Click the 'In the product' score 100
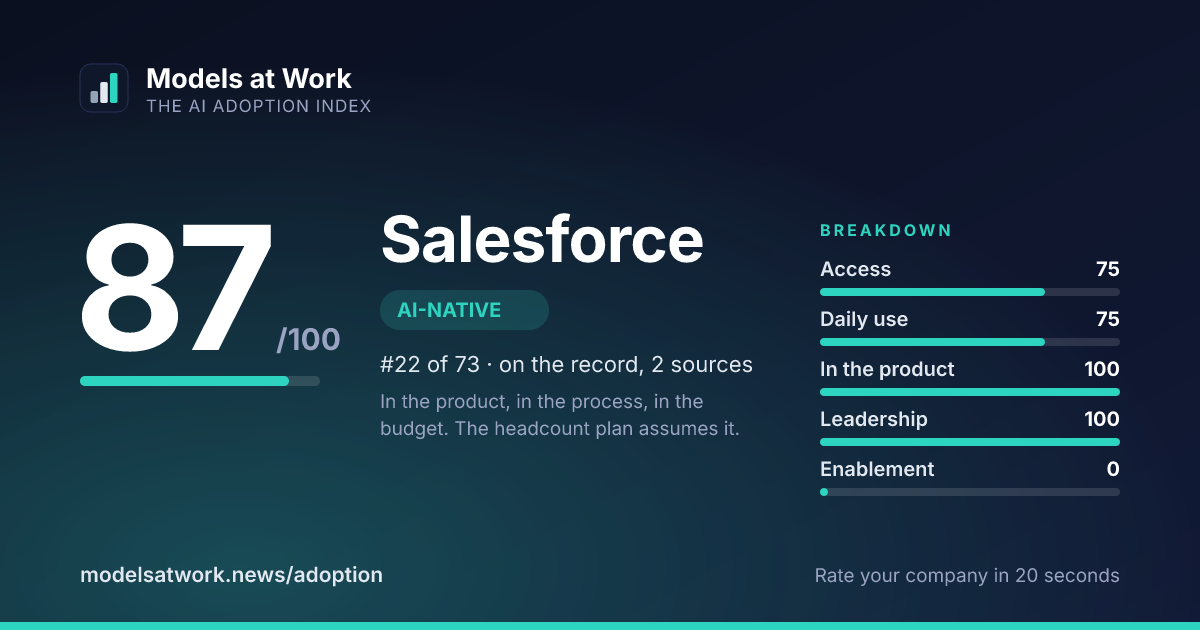Screen dimensions: 1200x630 click(1102, 369)
